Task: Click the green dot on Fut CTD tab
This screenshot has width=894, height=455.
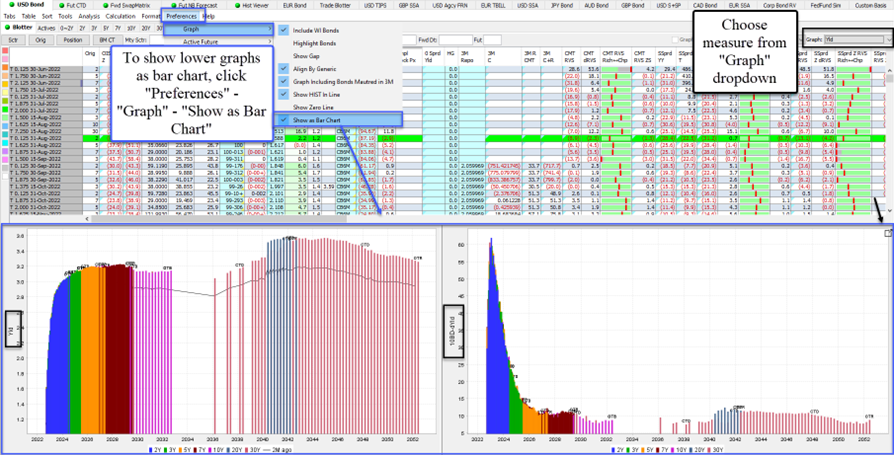Action: tap(62, 5)
